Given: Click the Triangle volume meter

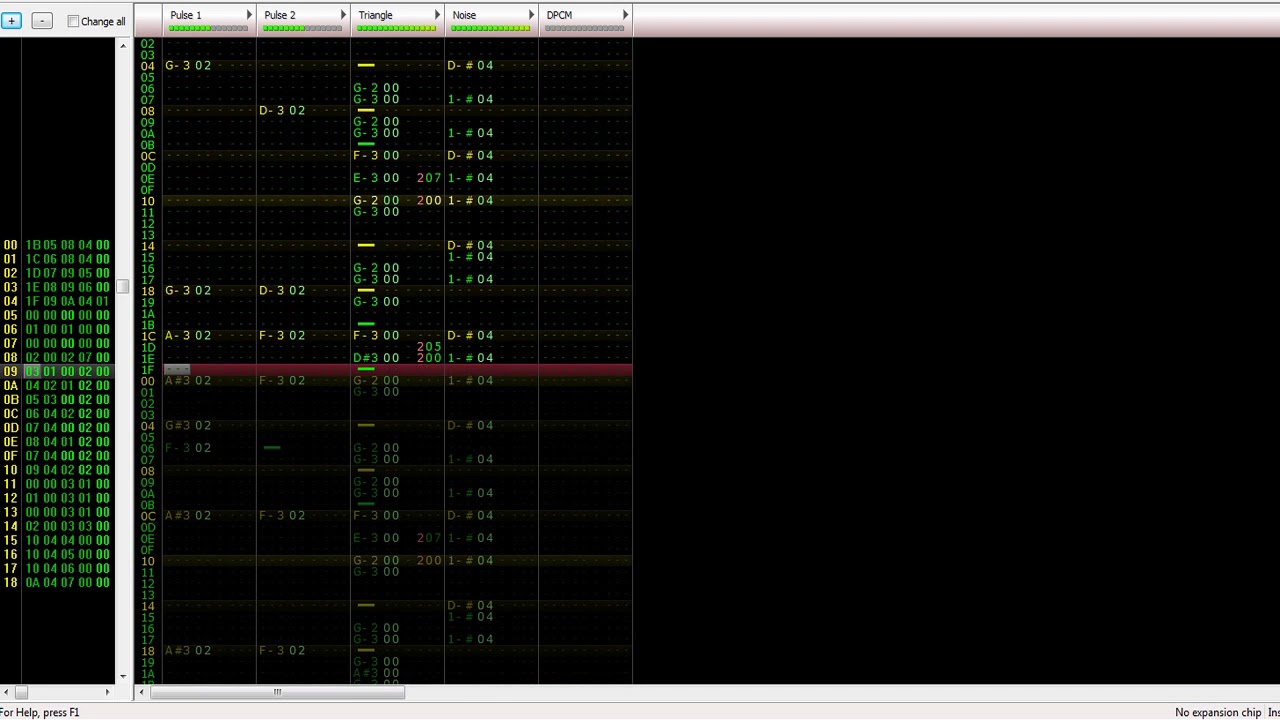Looking at the screenshot, I should point(396,28).
